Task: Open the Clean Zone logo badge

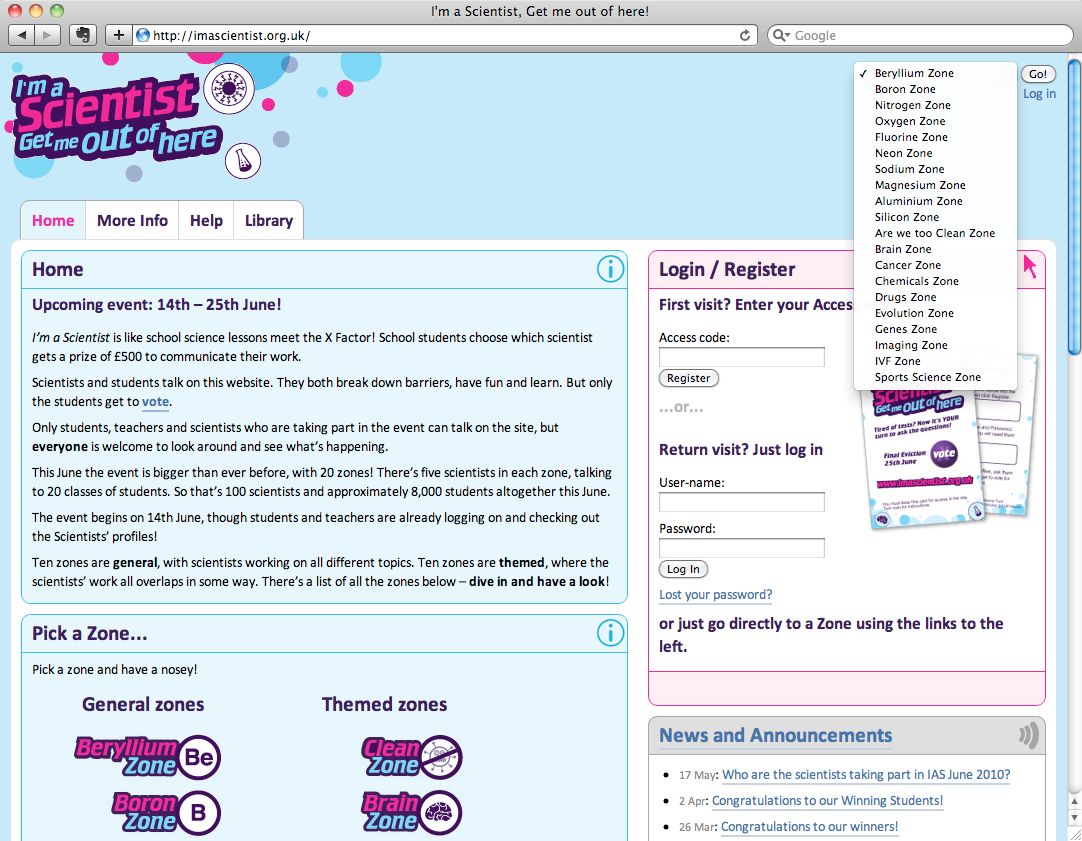Action: 412,757
